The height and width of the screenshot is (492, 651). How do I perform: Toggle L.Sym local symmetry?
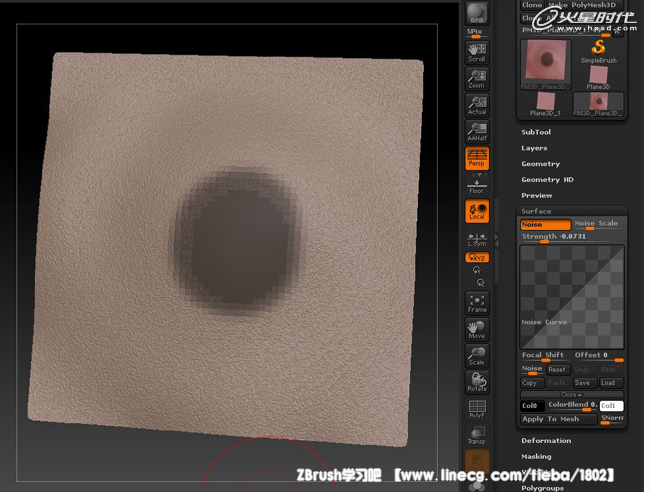tap(477, 240)
